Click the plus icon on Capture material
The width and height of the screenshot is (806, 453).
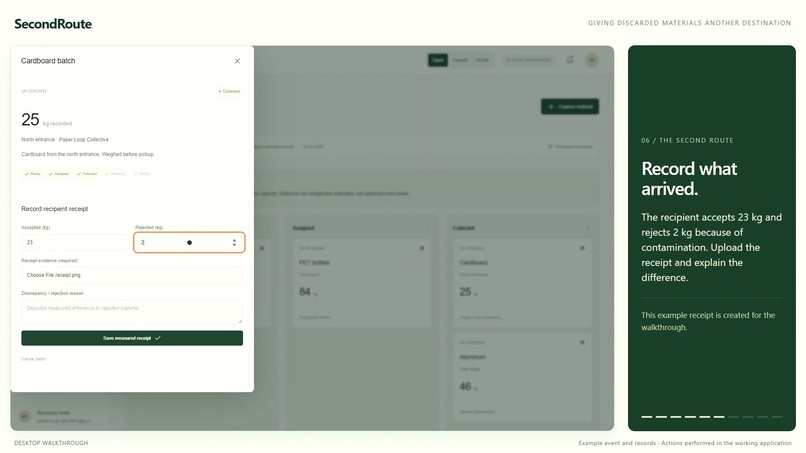click(551, 106)
